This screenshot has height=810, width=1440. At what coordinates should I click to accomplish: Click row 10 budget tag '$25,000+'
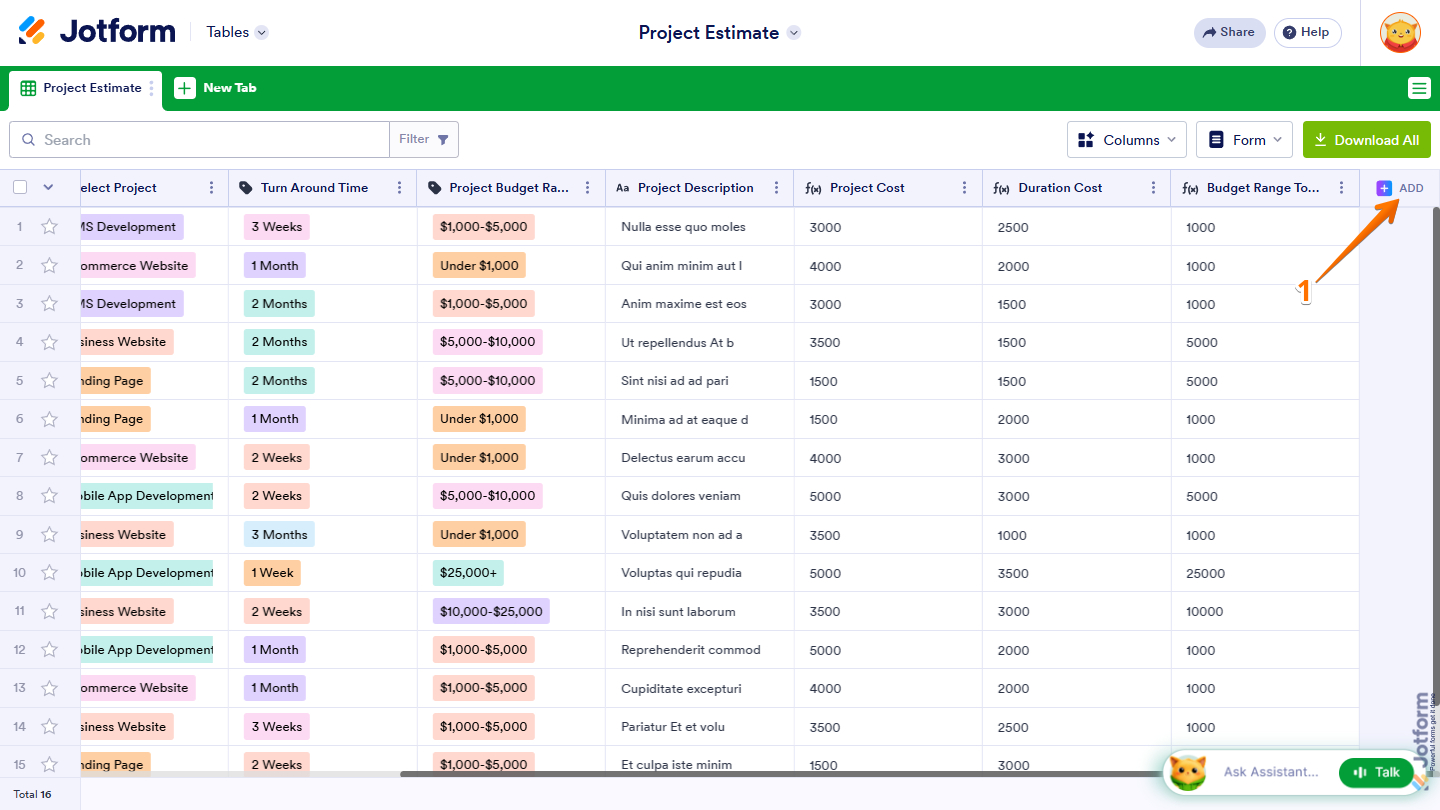click(x=468, y=573)
